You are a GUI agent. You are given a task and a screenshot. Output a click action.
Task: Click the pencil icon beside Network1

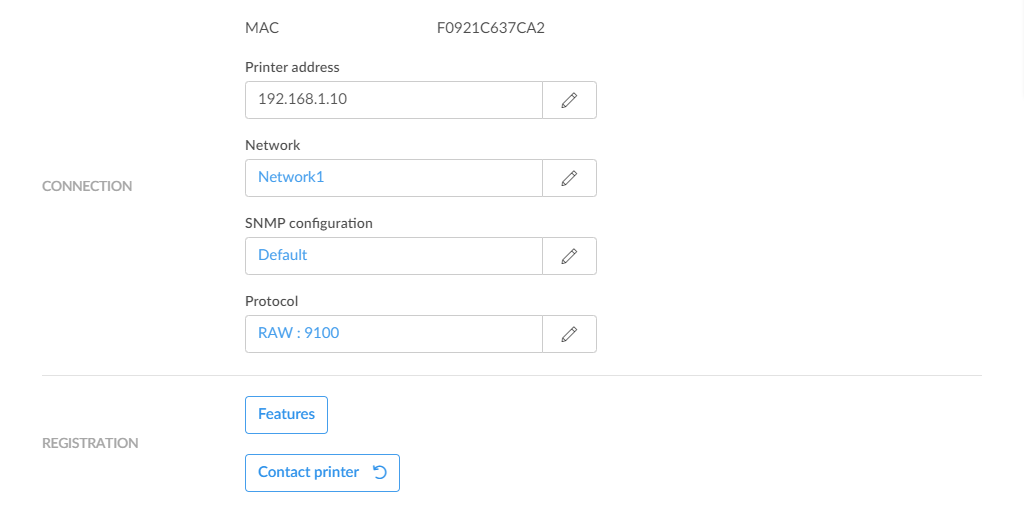click(x=569, y=178)
